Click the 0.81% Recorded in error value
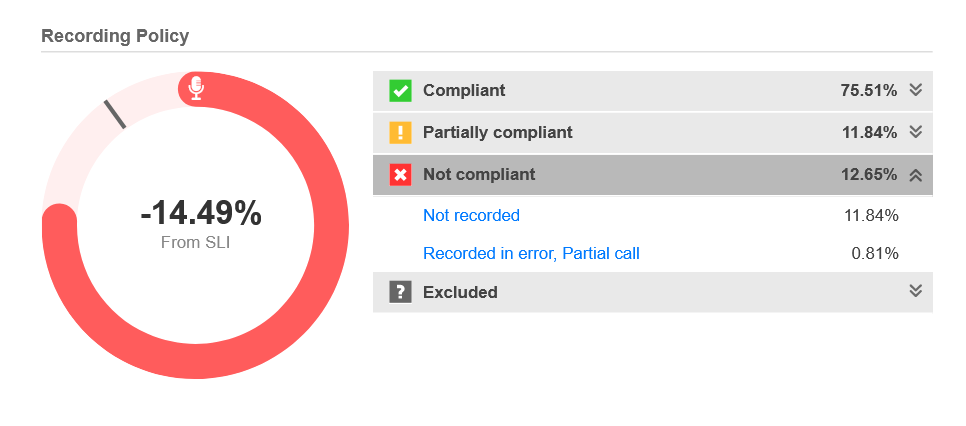Viewport: 966px width, 426px height. [874, 253]
